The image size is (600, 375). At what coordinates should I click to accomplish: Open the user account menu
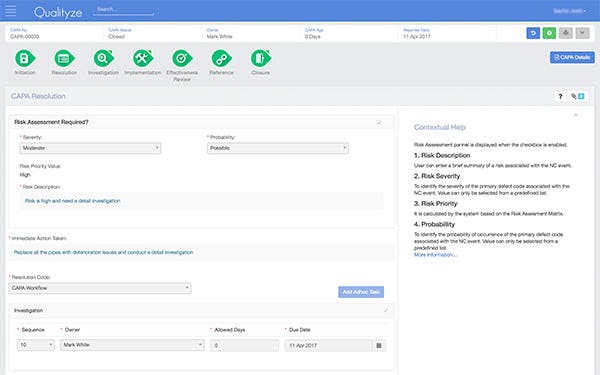(x=569, y=11)
